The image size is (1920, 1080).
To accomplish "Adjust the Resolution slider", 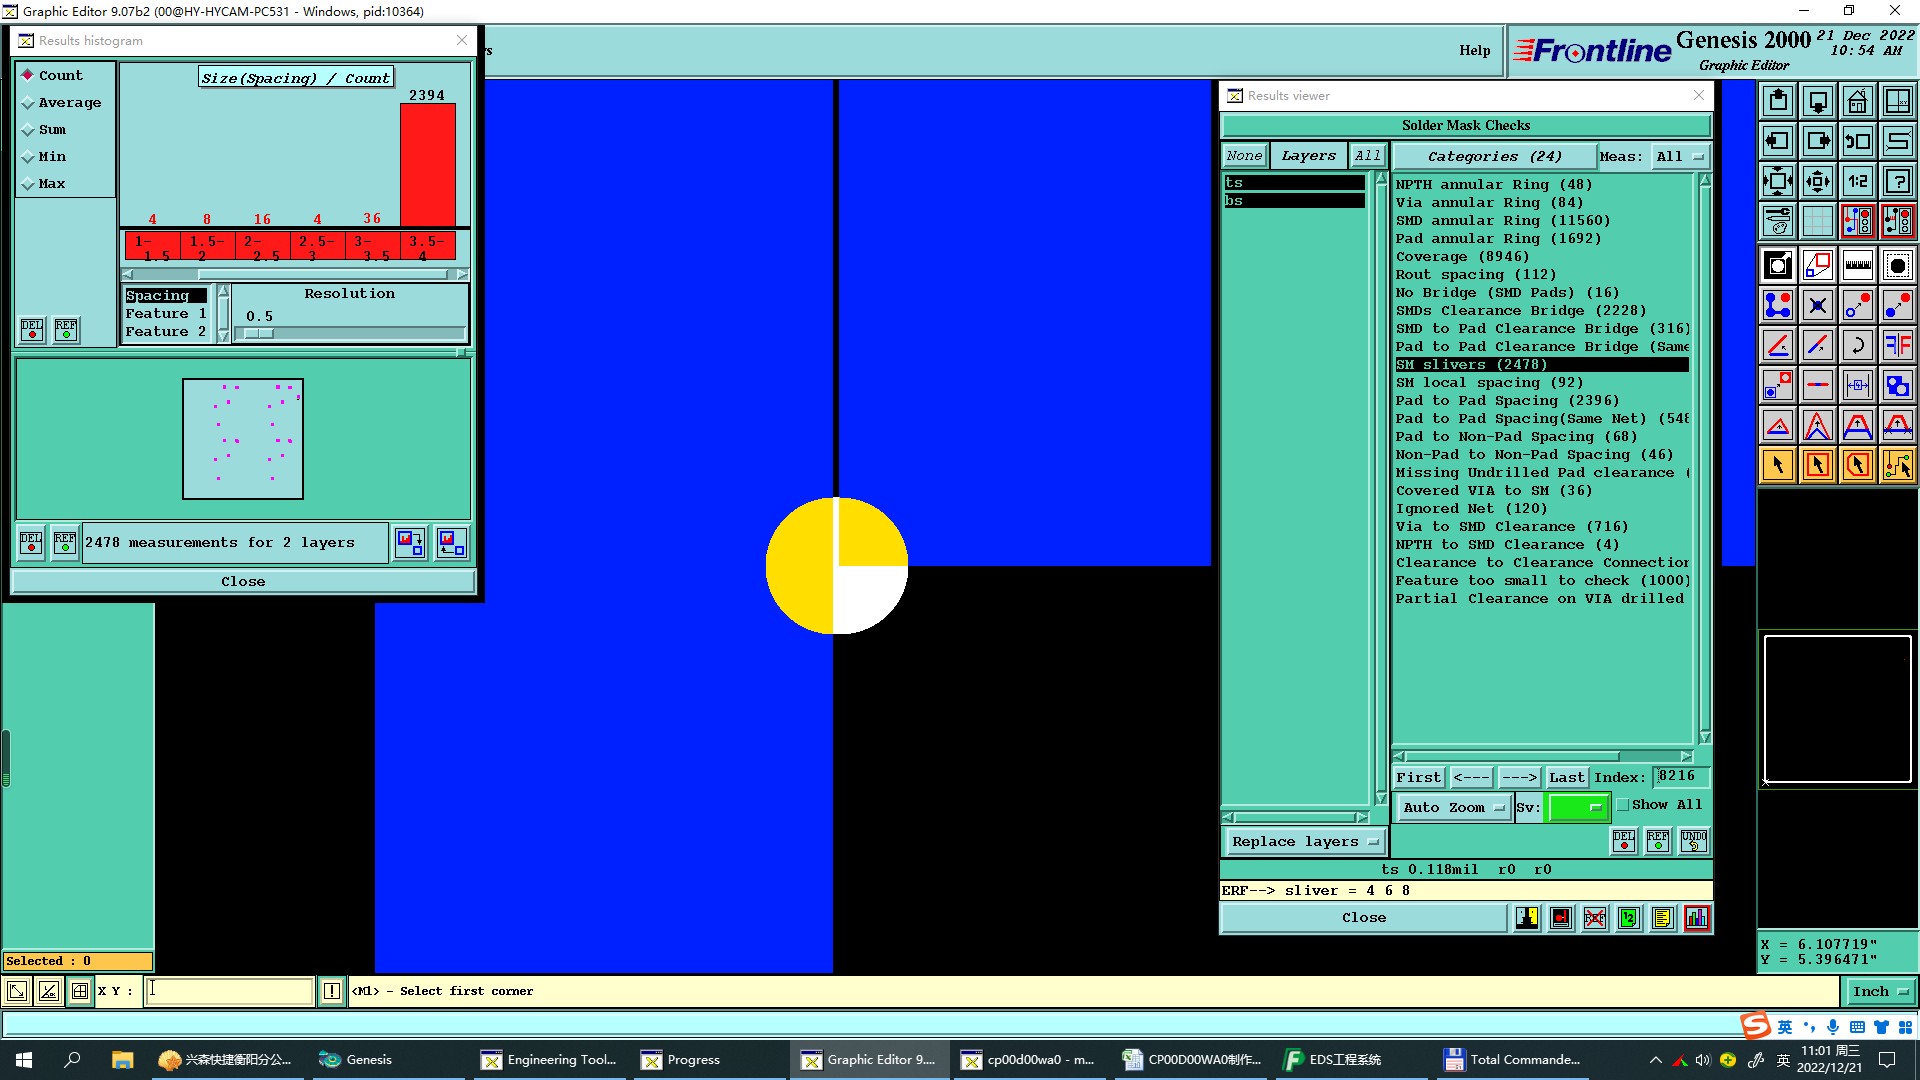I will point(259,334).
